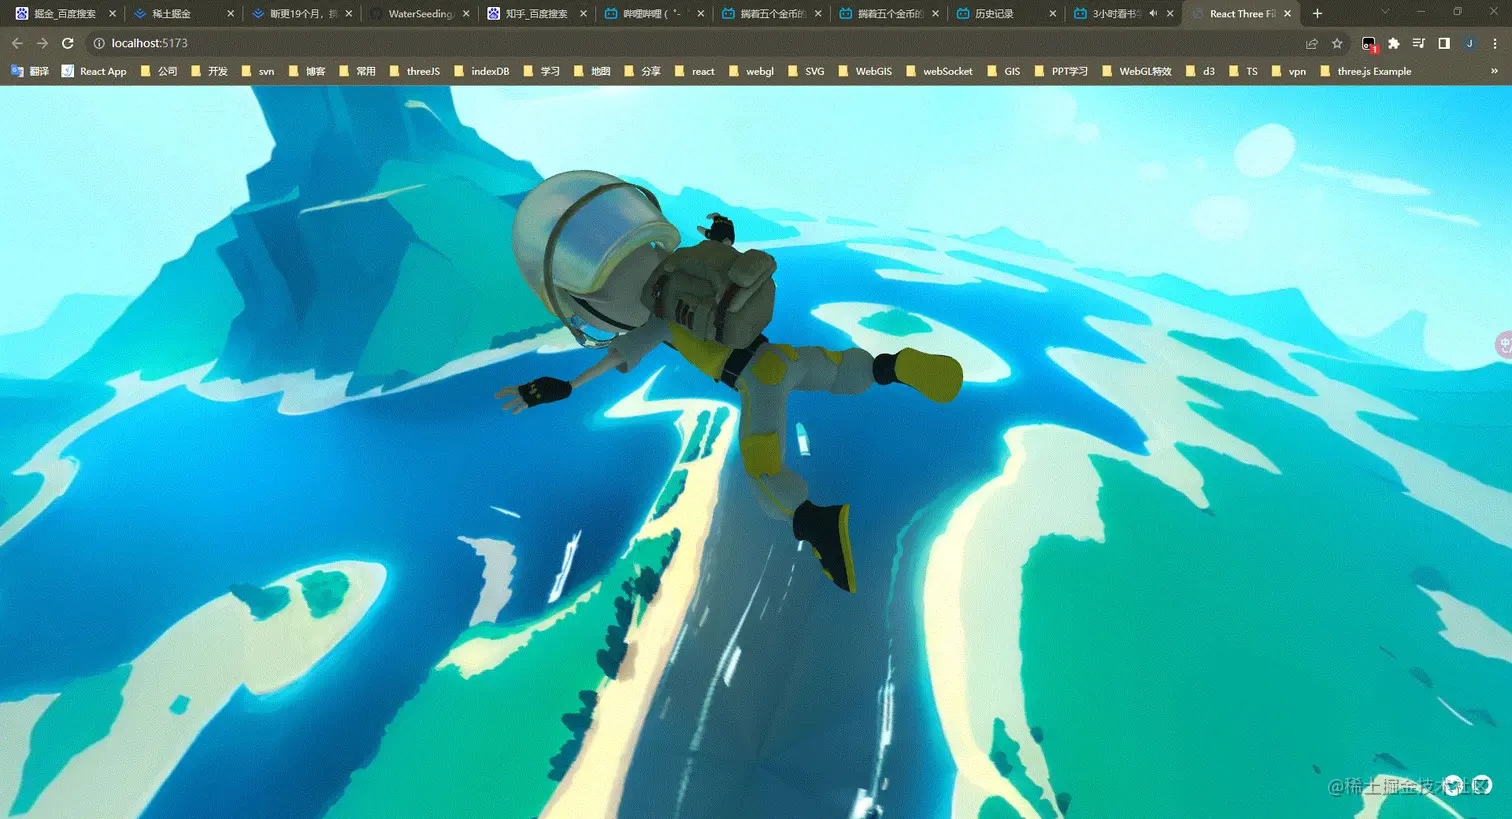Switch to the 哔哩哔哩 tab
1512x819 pixels.
(655, 14)
